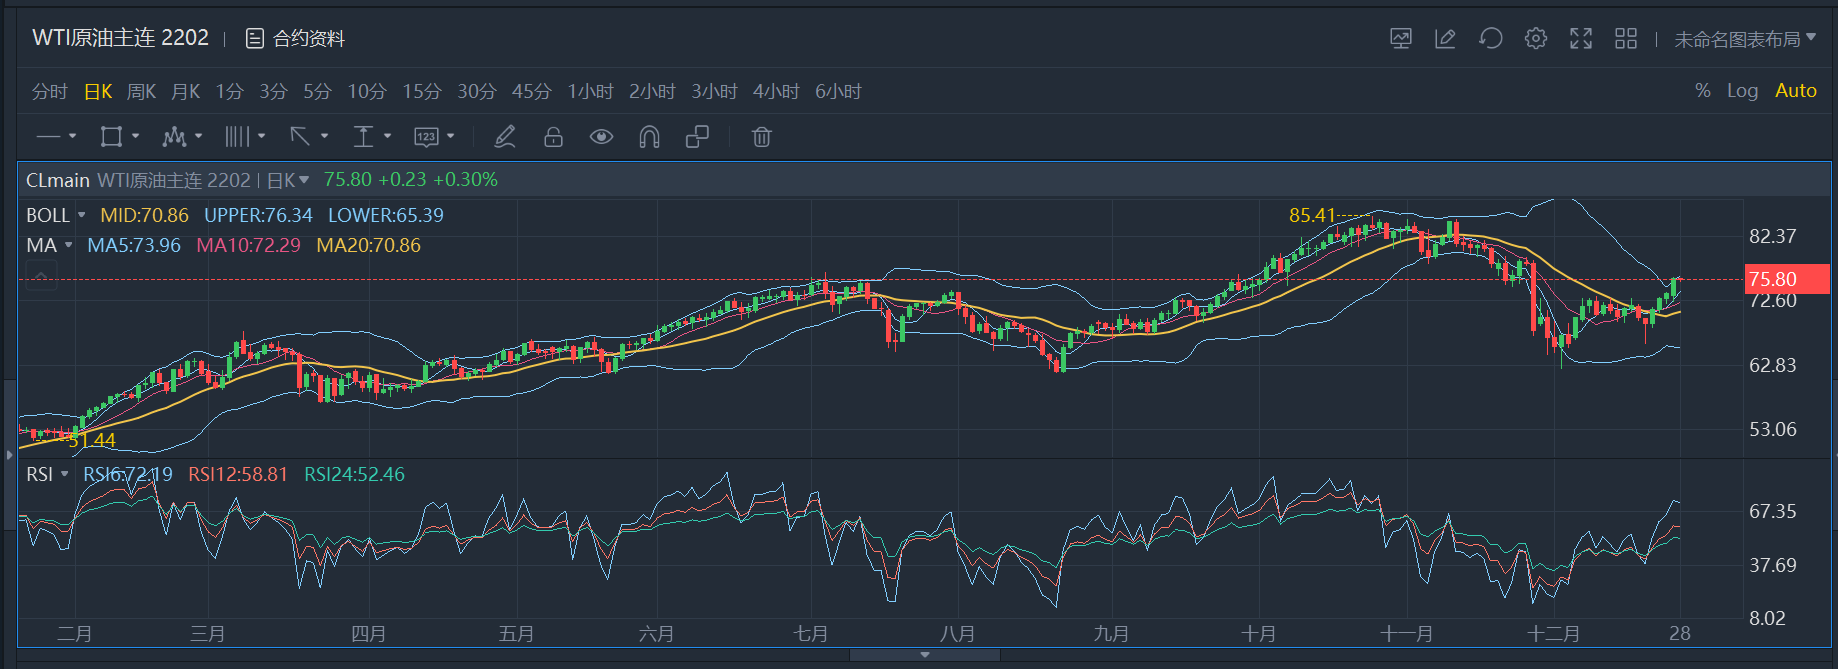Click the trash icon to delete drawings
The height and width of the screenshot is (669, 1838).
[761, 137]
